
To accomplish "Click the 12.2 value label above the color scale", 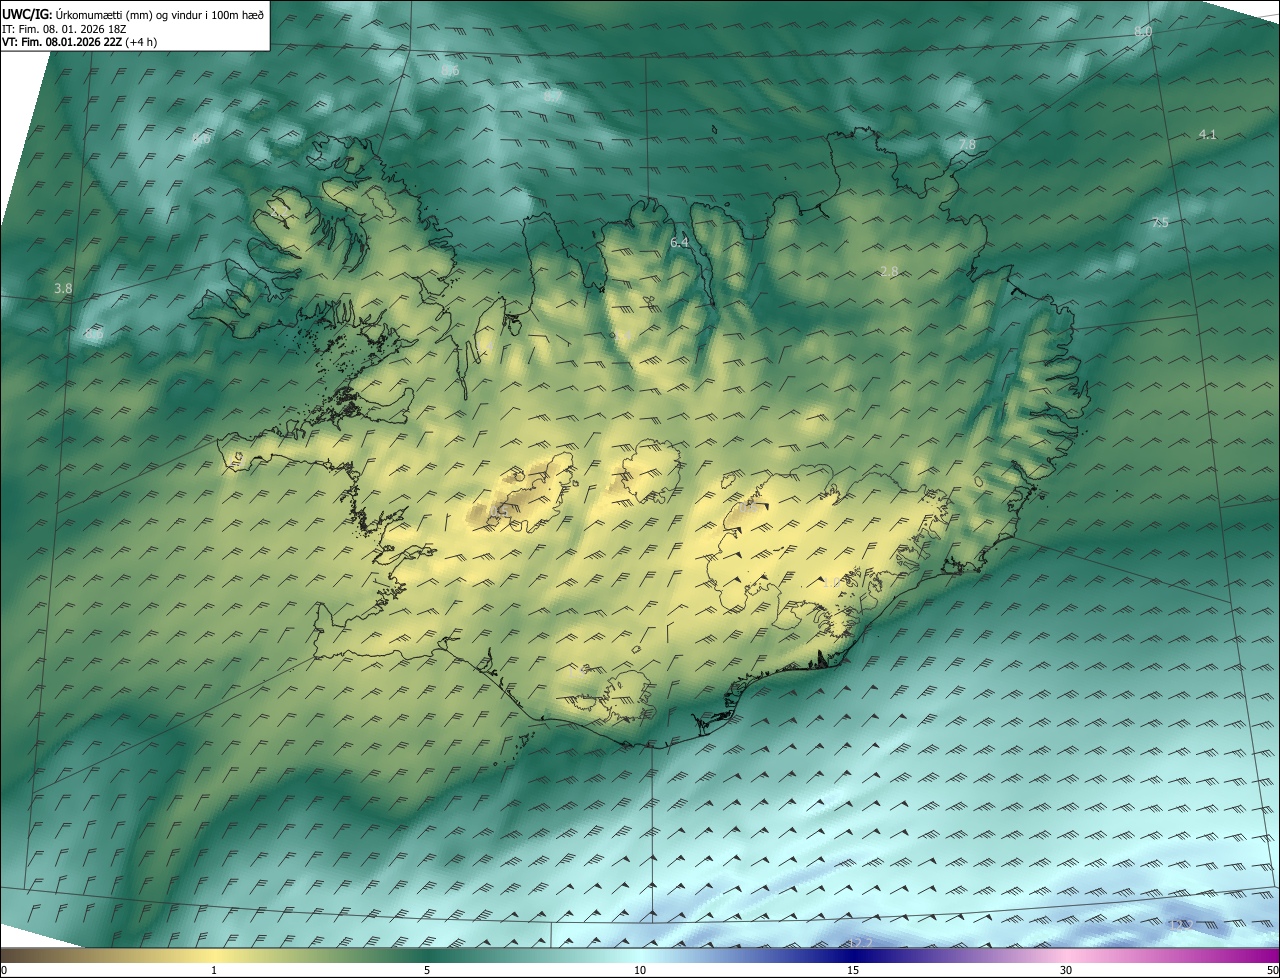I will pyautogui.click(x=860, y=942).
